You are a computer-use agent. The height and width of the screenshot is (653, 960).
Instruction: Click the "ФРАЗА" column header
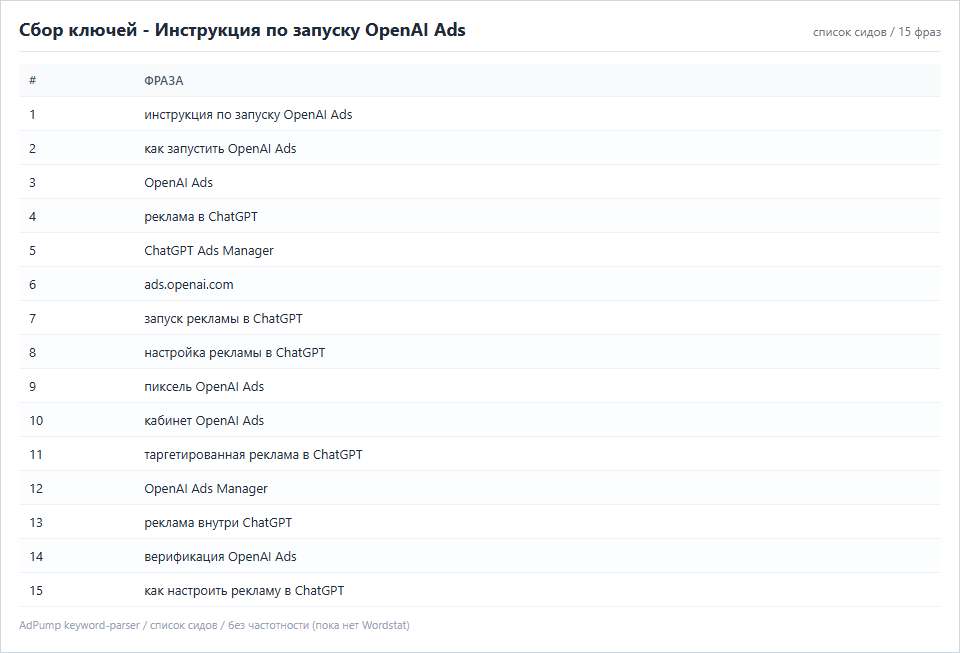(x=163, y=81)
